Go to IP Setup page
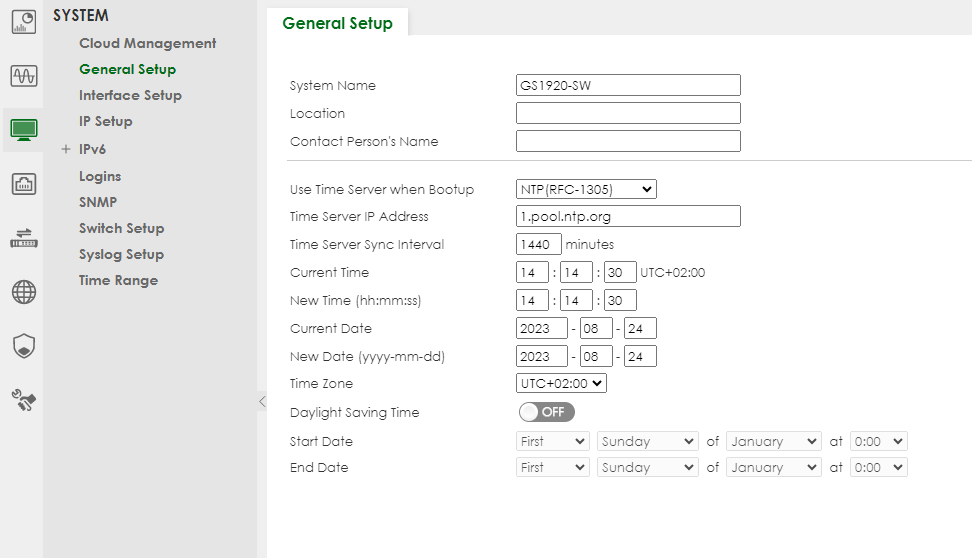This screenshot has height=558, width=972. coord(105,121)
